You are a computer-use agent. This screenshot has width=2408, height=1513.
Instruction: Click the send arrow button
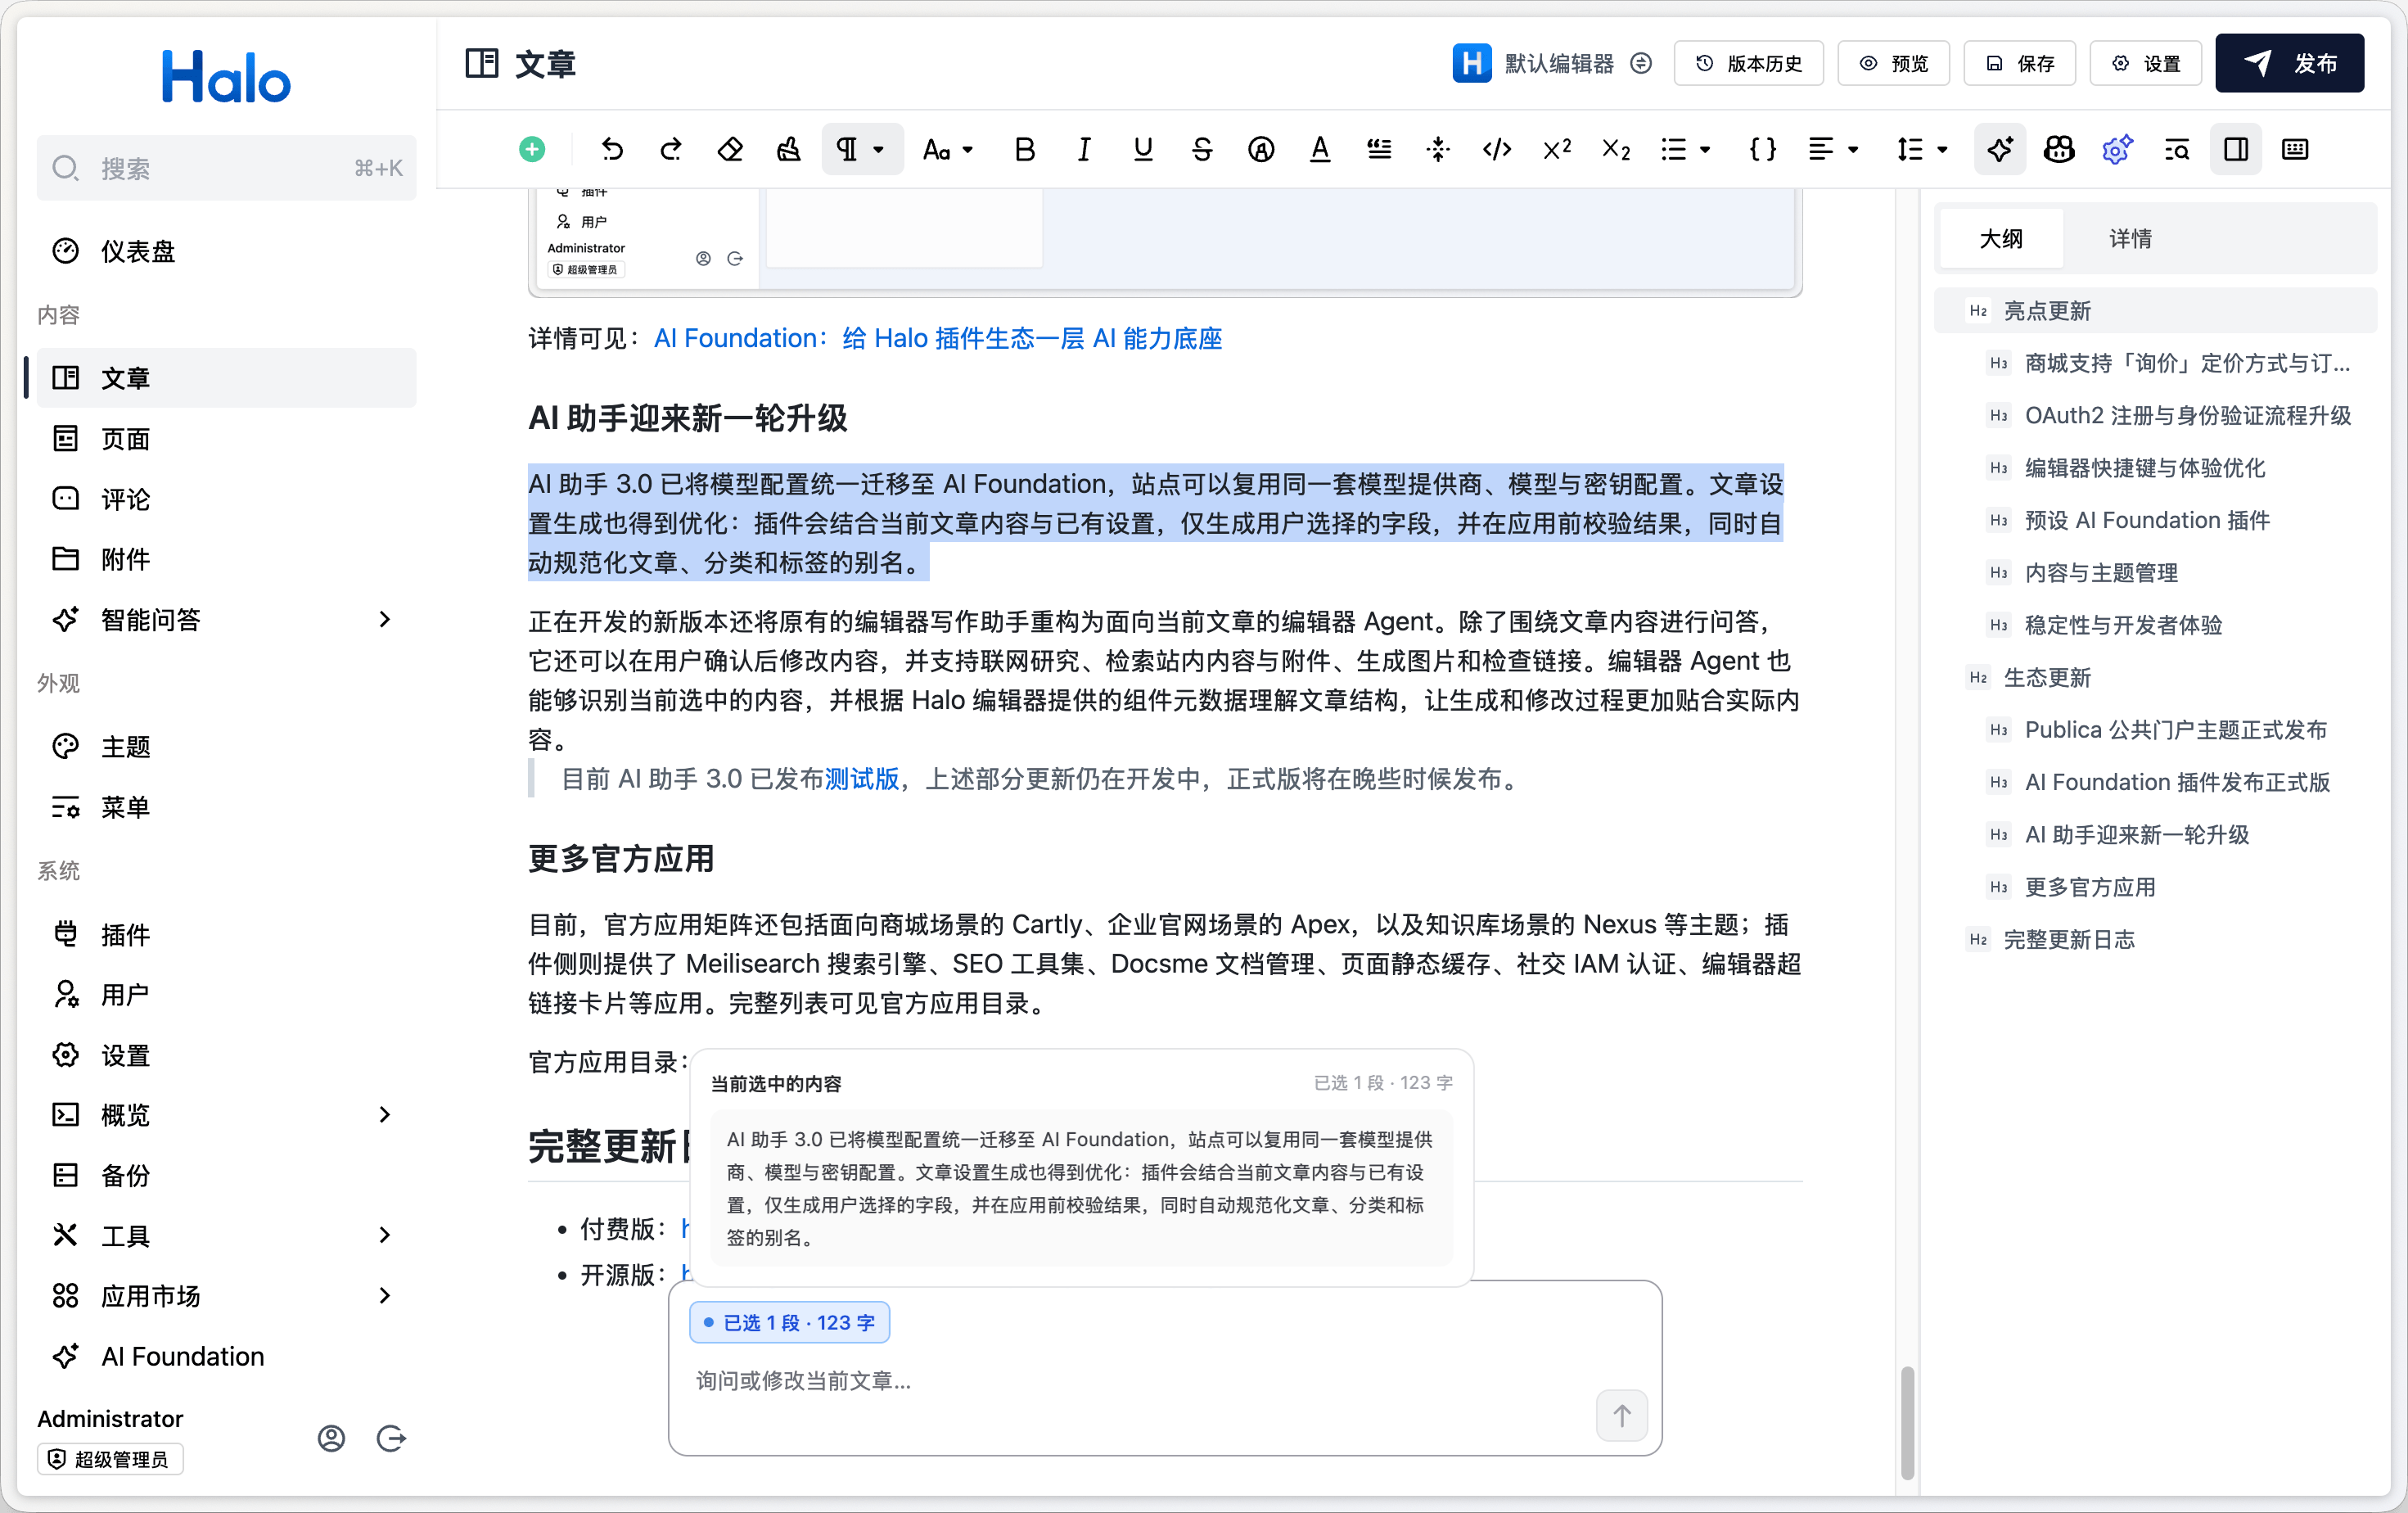(1621, 1415)
